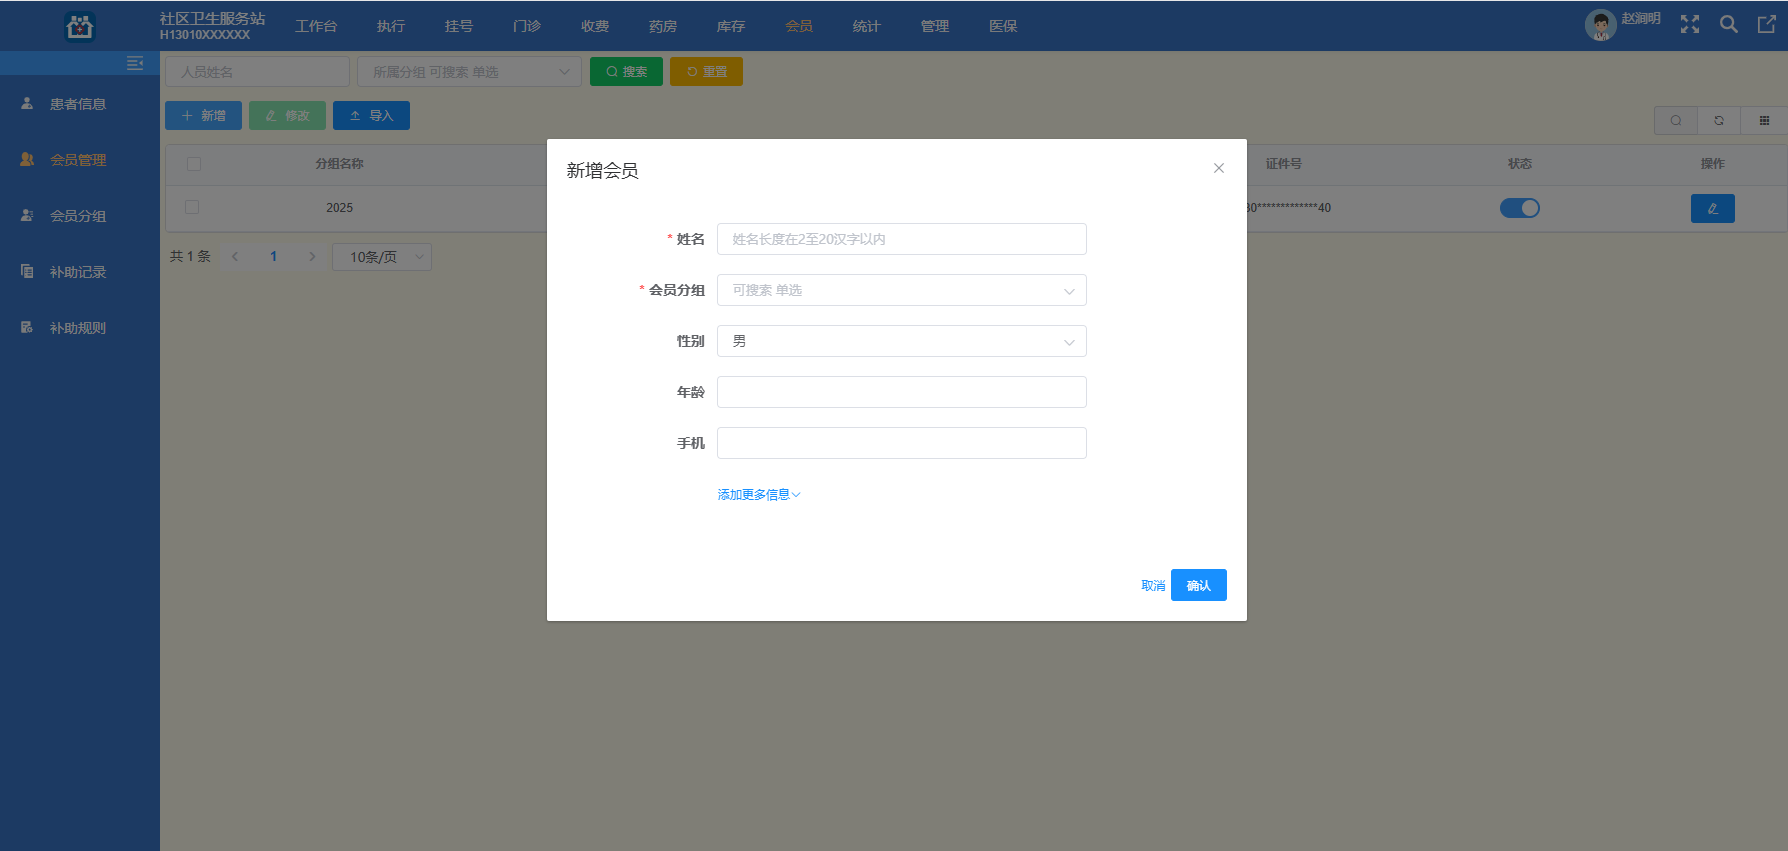The height and width of the screenshot is (851, 1788).
Task: Switch to the 统计 top menu
Action: coord(867,26)
